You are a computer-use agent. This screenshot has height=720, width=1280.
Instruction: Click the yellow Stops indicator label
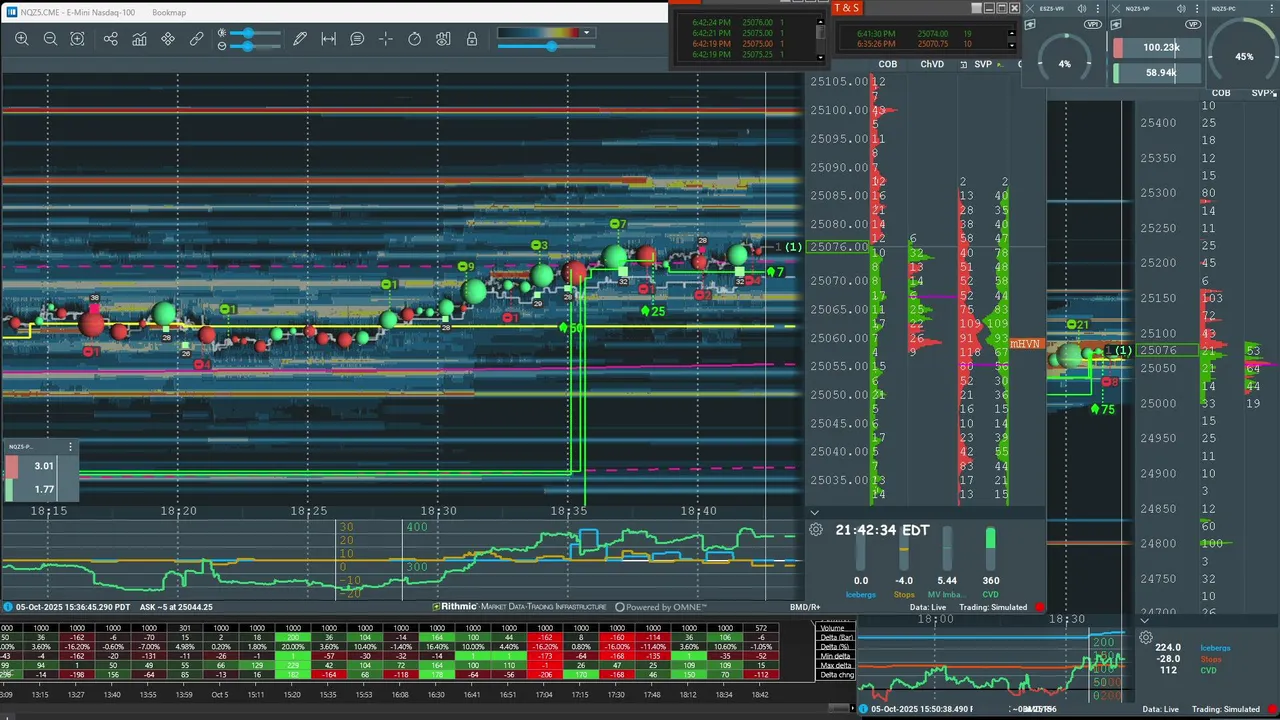[x=904, y=595]
